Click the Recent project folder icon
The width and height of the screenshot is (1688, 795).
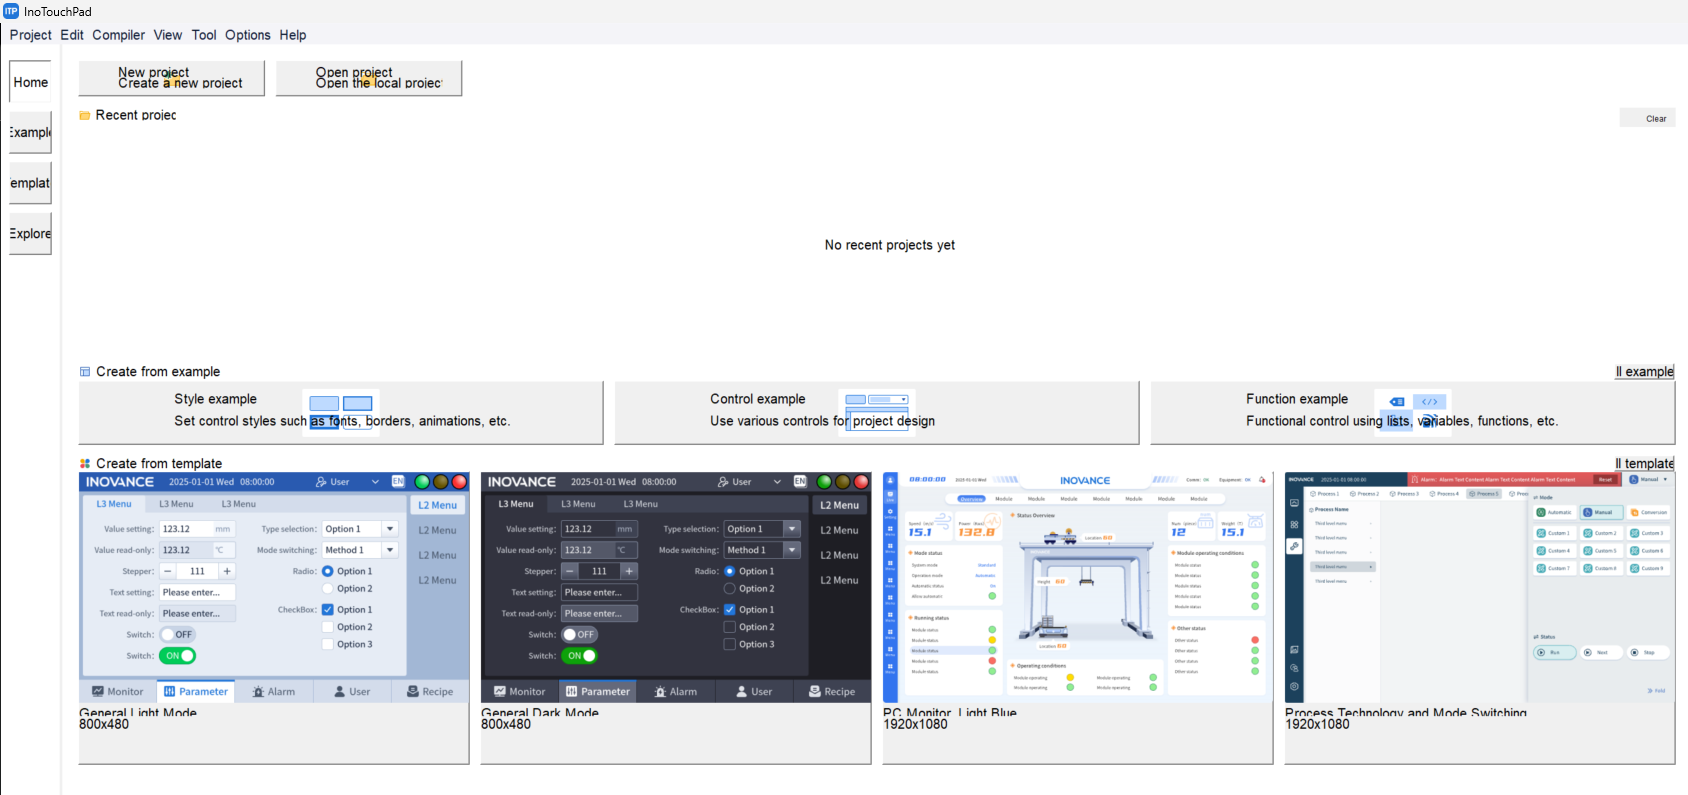[x=85, y=116]
